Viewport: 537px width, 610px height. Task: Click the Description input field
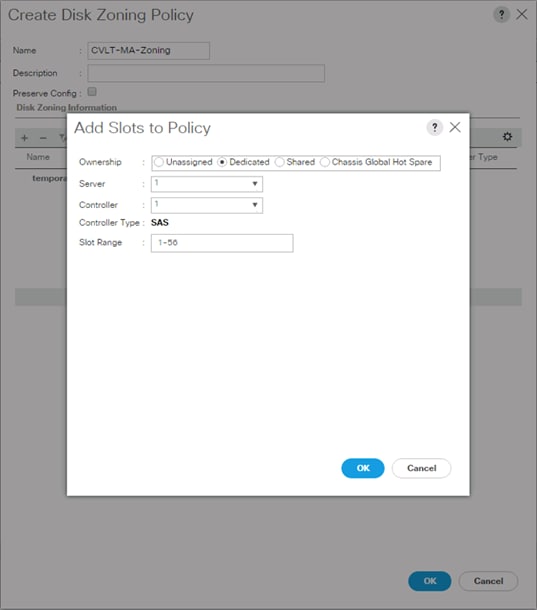(206, 73)
